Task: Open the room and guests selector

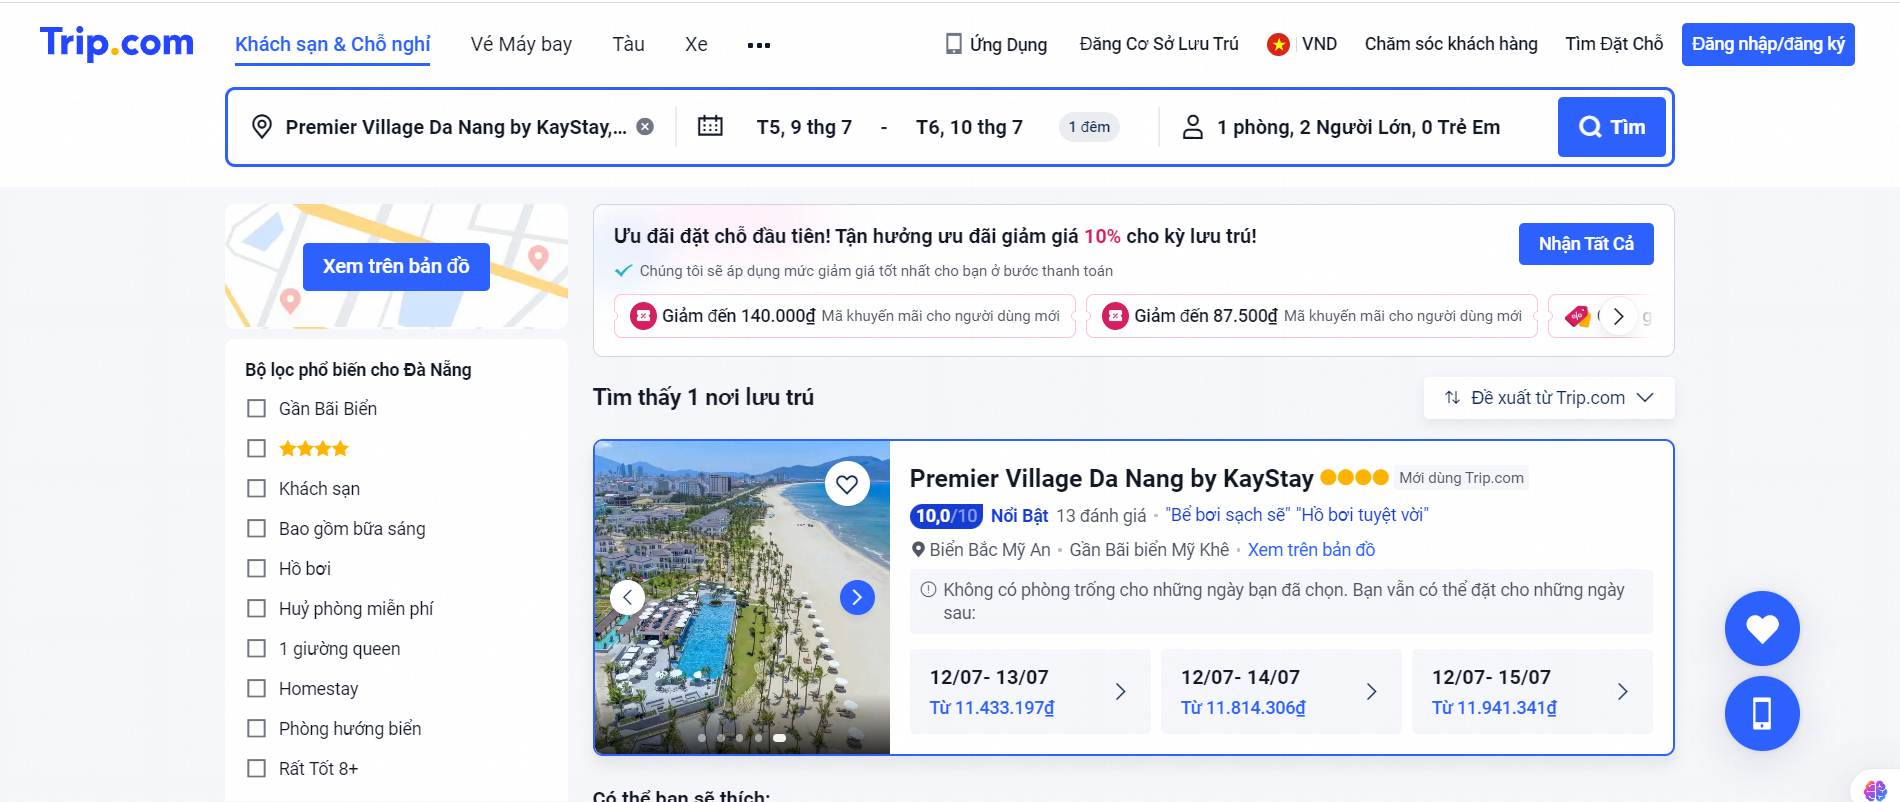Action: [x=1358, y=127]
